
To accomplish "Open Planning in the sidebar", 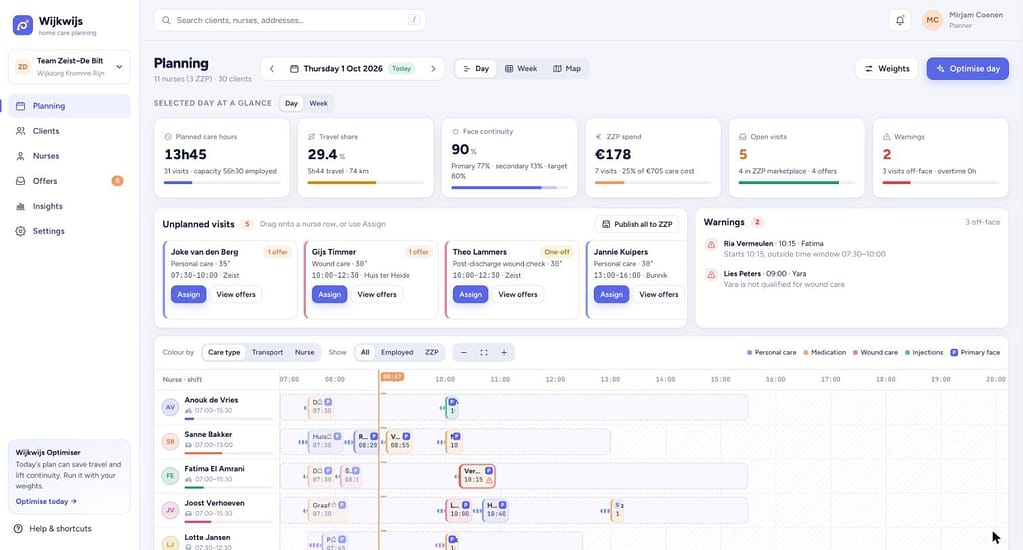I will pyautogui.click(x=69, y=106).
